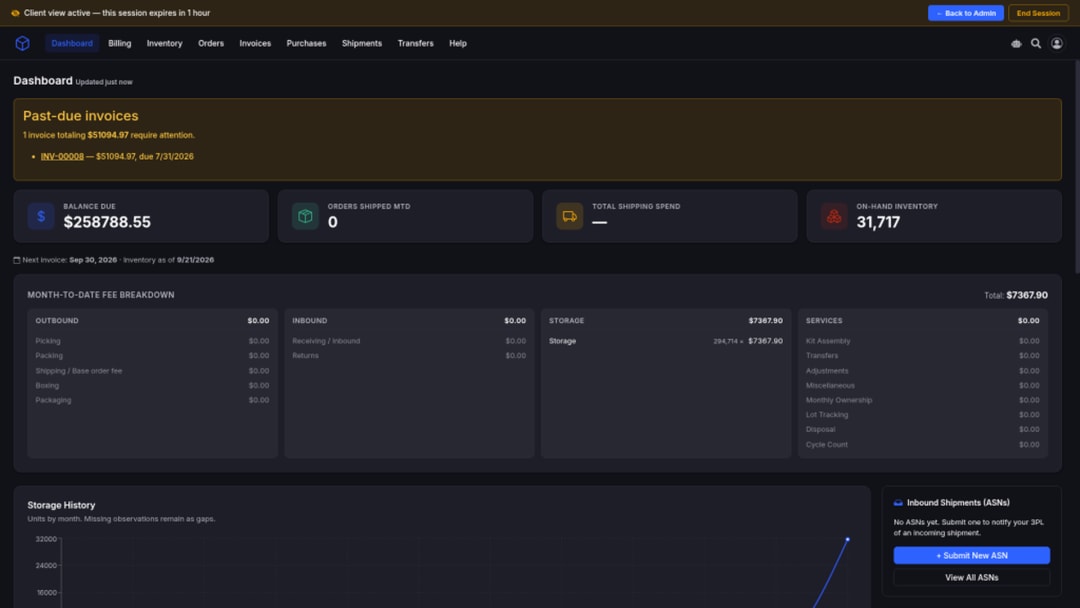The height and width of the screenshot is (608, 1080).
Task: Open the Shipments page
Action: tap(362, 43)
